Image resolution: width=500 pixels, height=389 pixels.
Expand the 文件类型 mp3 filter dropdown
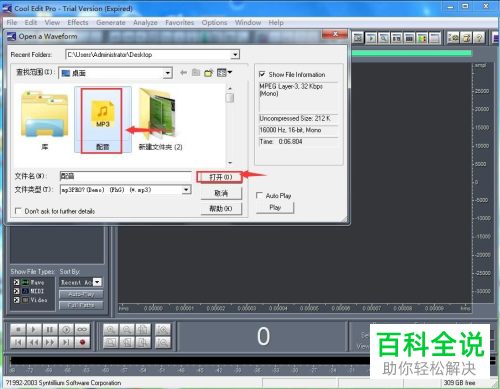point(186,190)
